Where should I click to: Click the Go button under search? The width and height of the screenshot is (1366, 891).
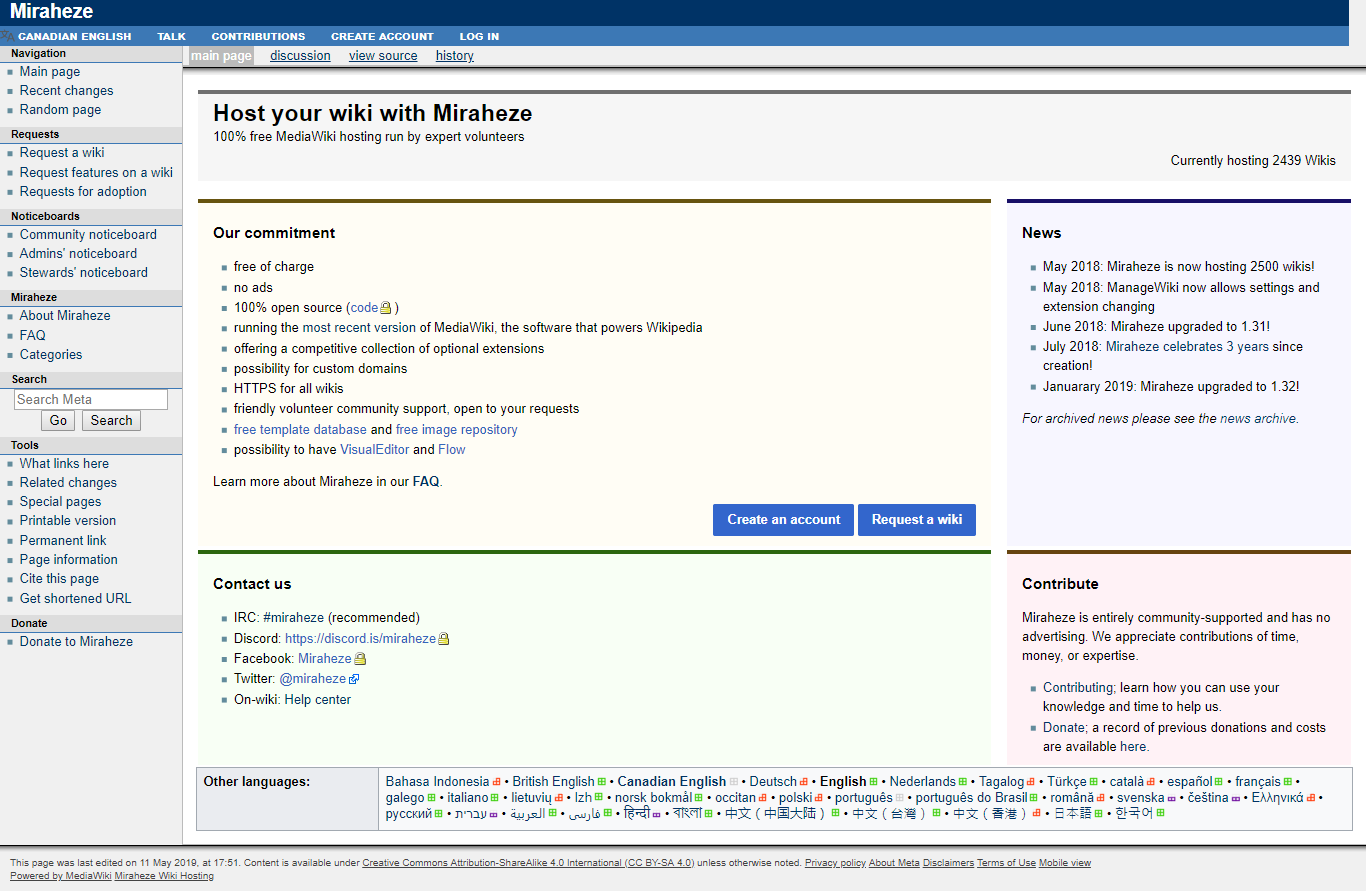pos(59,421)
